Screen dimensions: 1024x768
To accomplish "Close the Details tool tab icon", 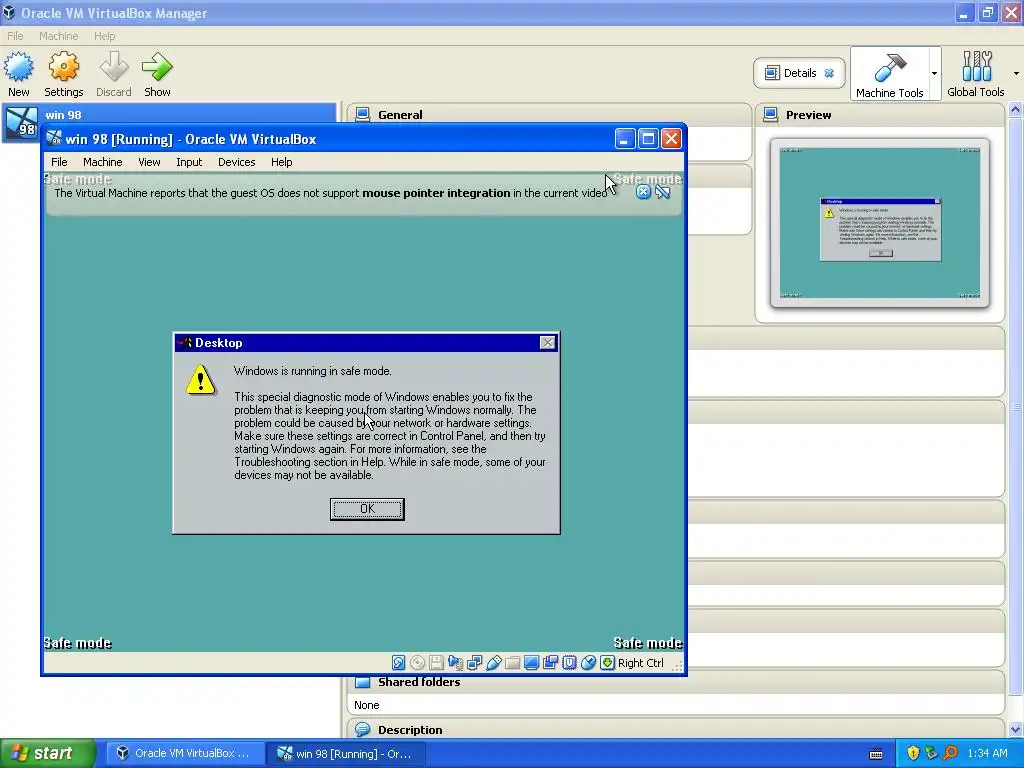I will (829, 73).
